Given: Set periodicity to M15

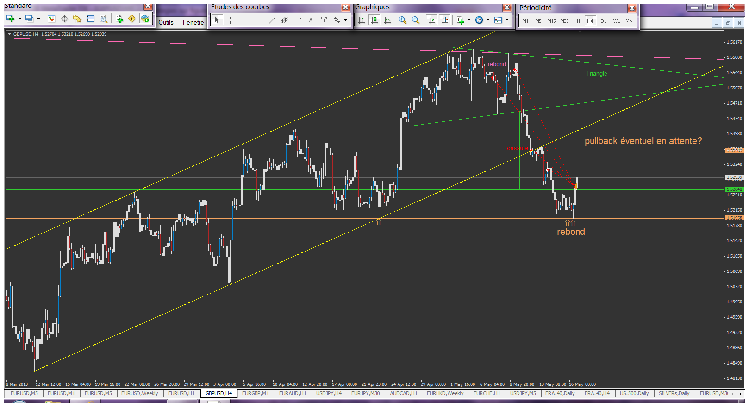Looking at the screenshot, I should pyautogui.click(x=552, y=21).
